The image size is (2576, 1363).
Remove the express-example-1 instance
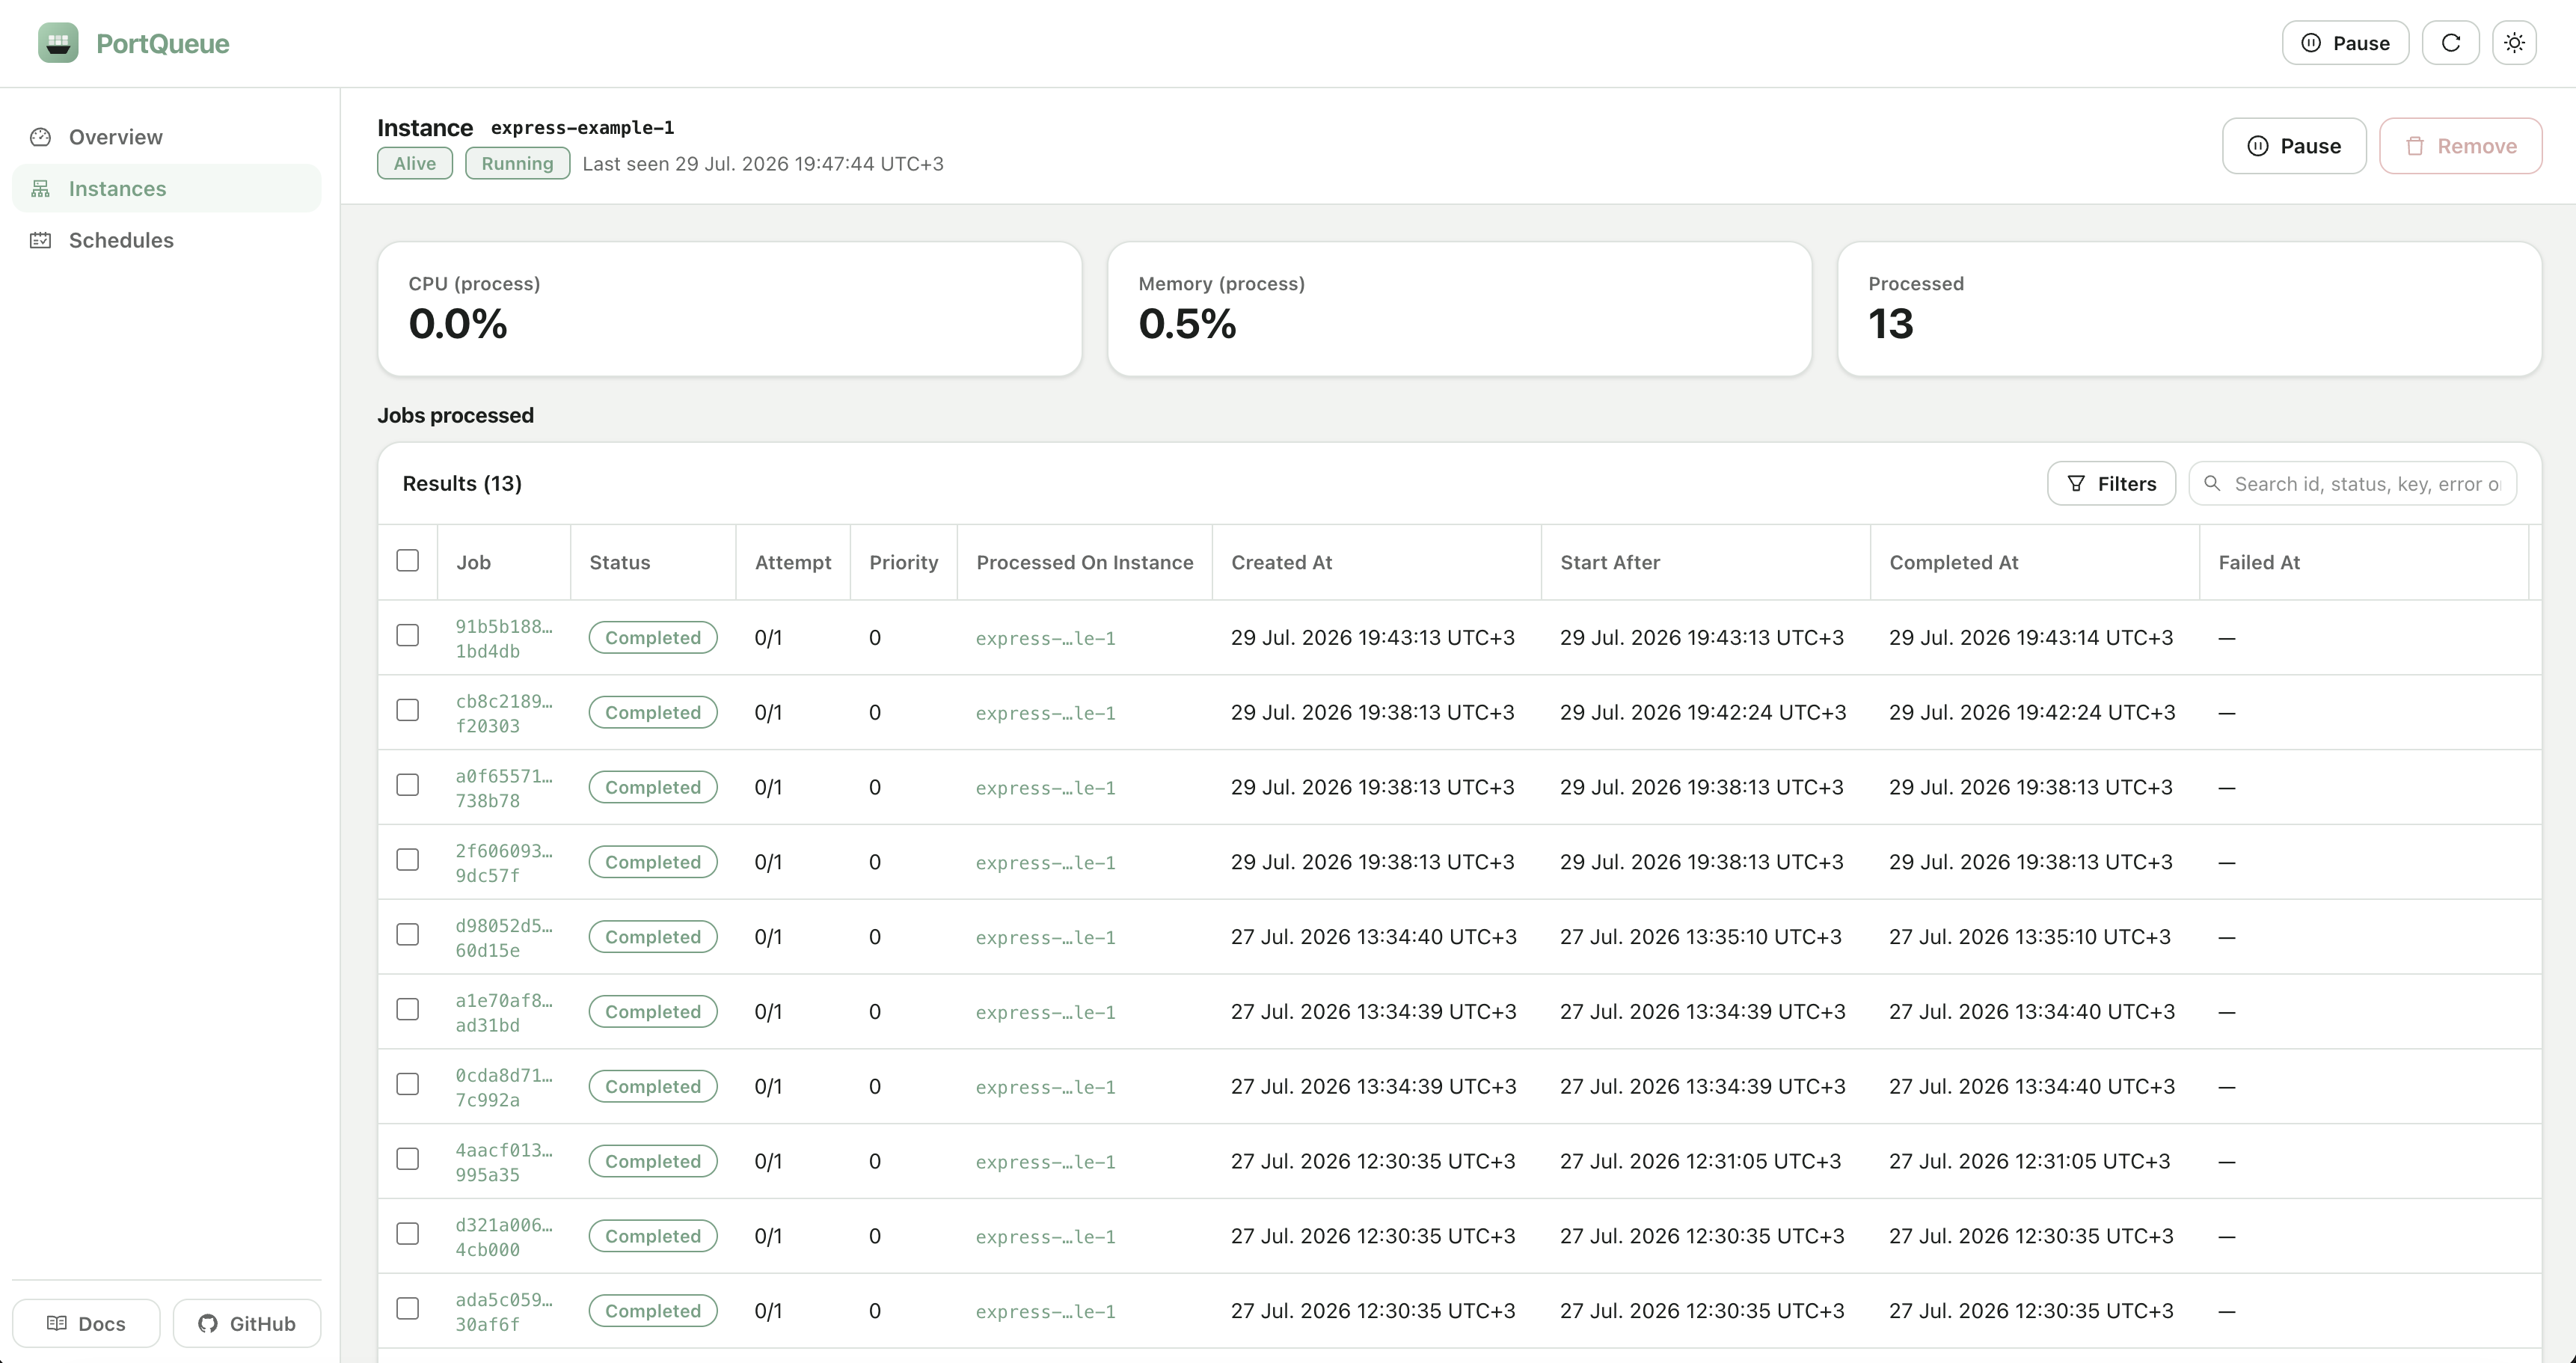(2460, 146)
